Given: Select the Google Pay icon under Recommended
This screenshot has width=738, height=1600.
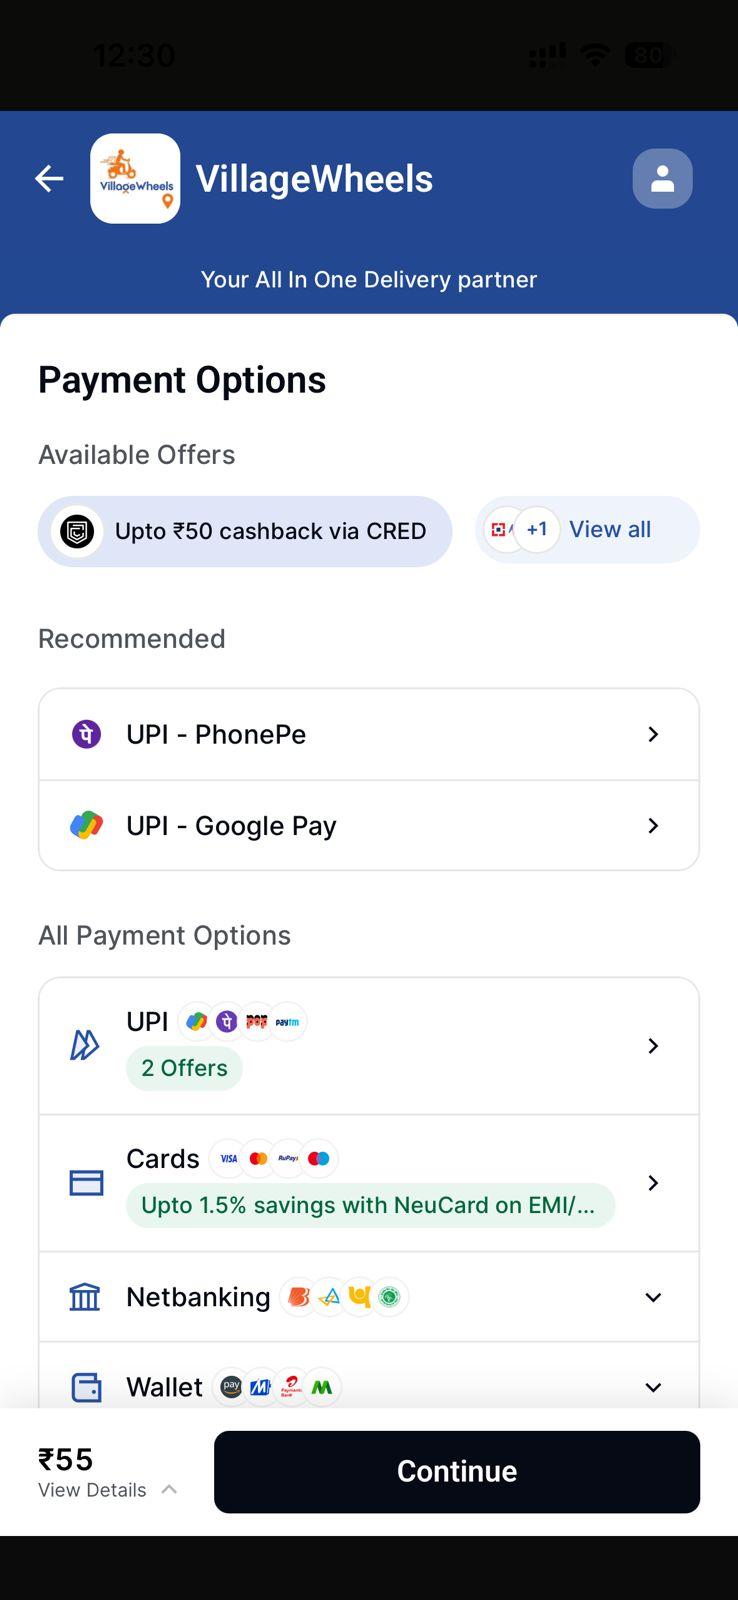Looking at the screenshot, I should point(86,826).
